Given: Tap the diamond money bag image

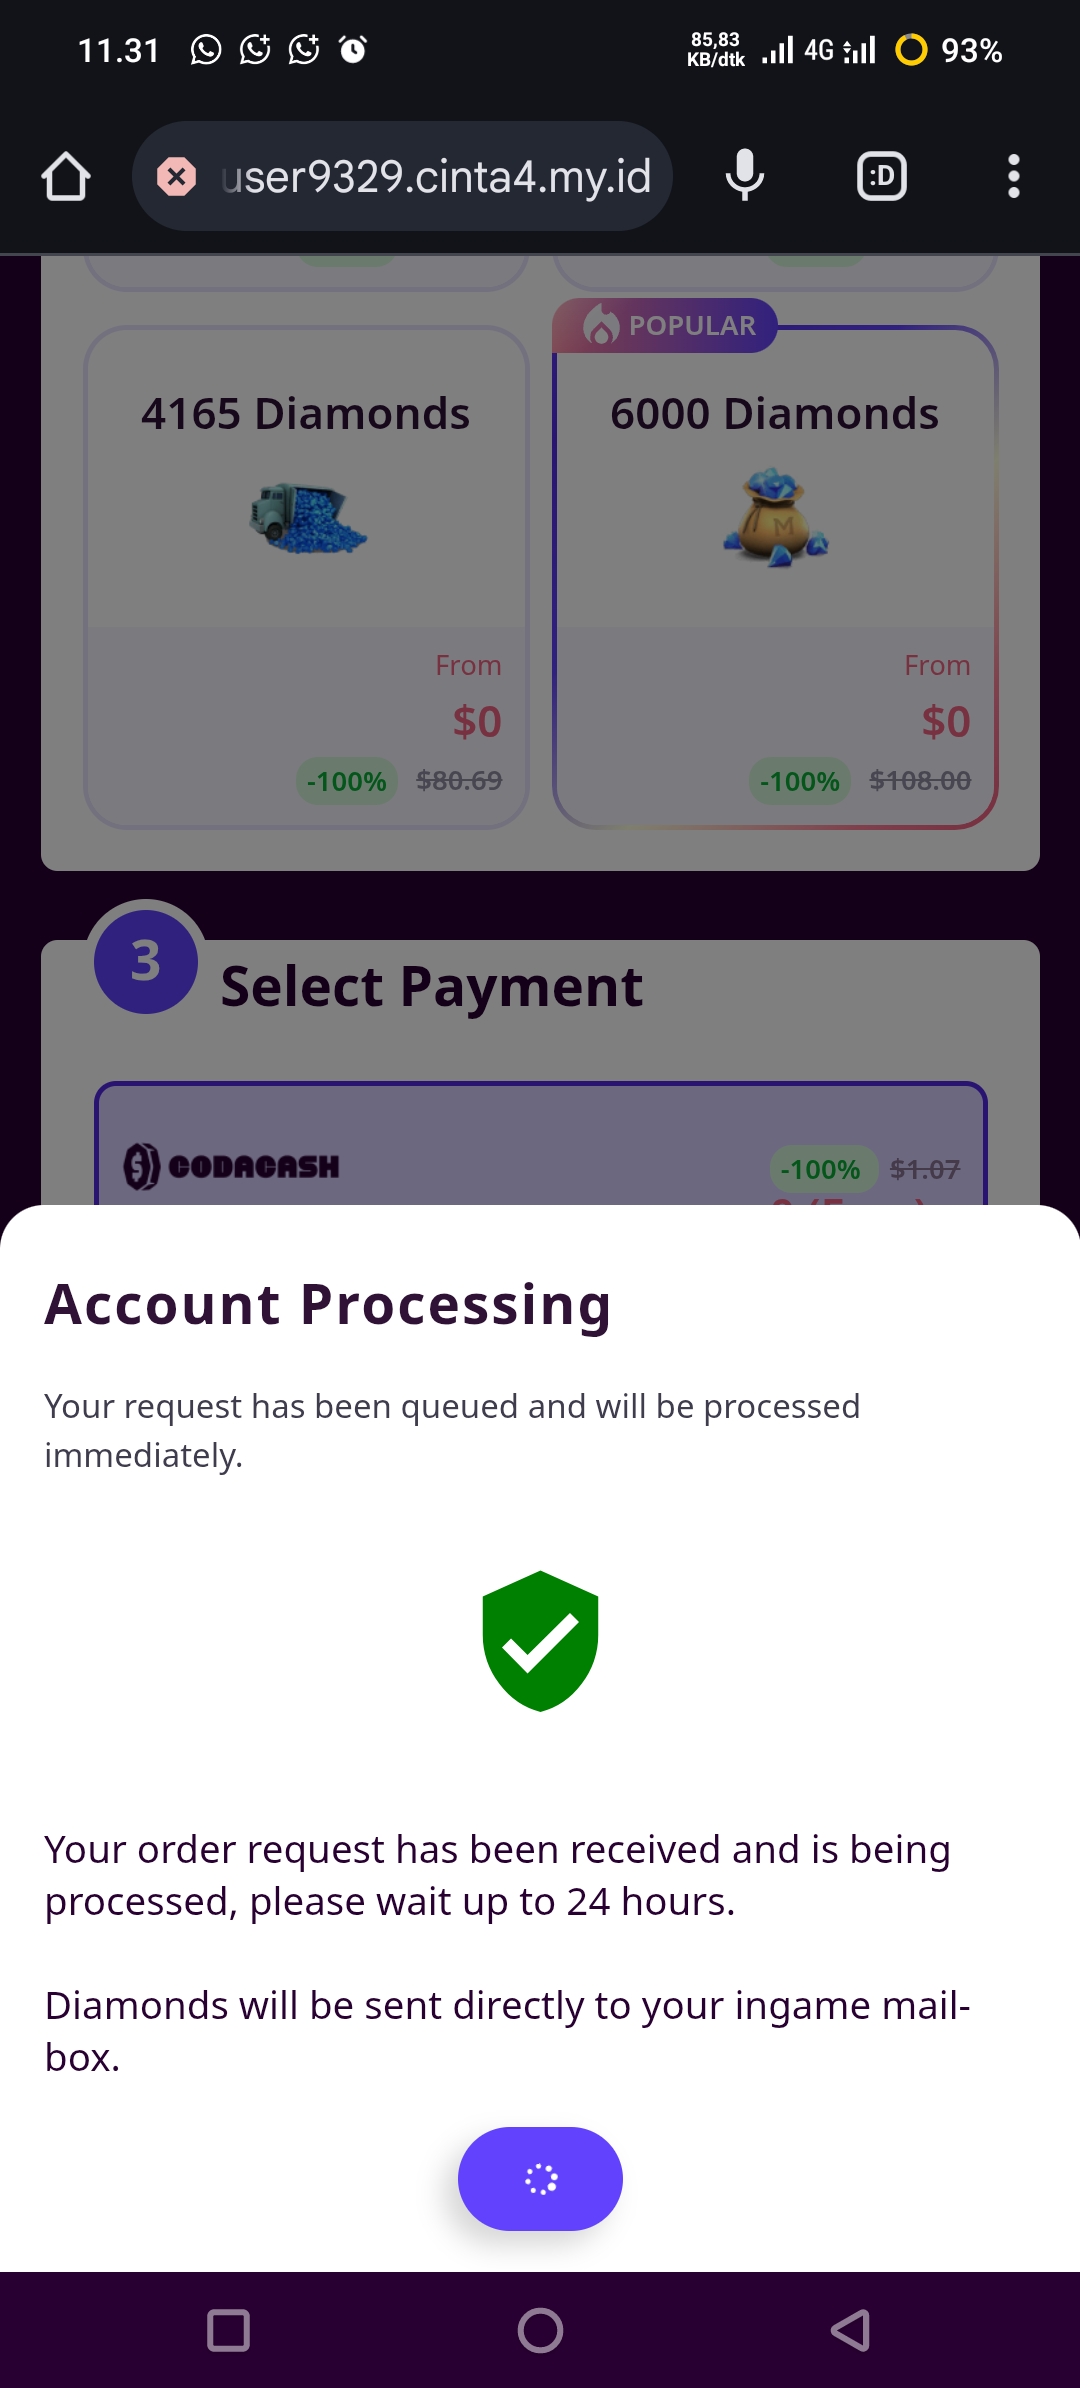Looking at the screenshot, I should 776,518.
